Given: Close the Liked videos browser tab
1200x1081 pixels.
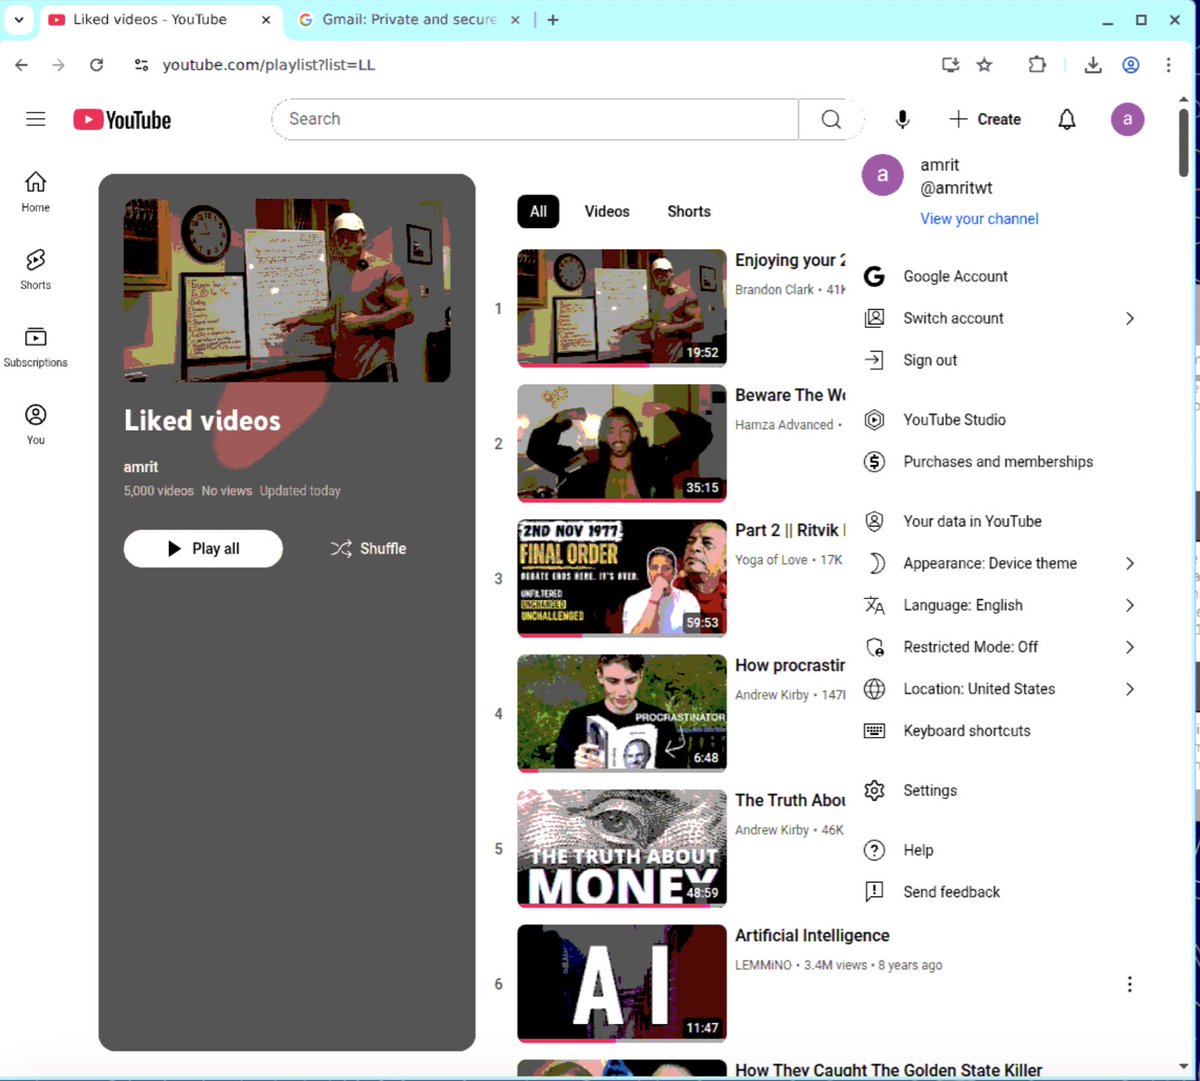Looking at the screenshot, I should coord(266,19).
